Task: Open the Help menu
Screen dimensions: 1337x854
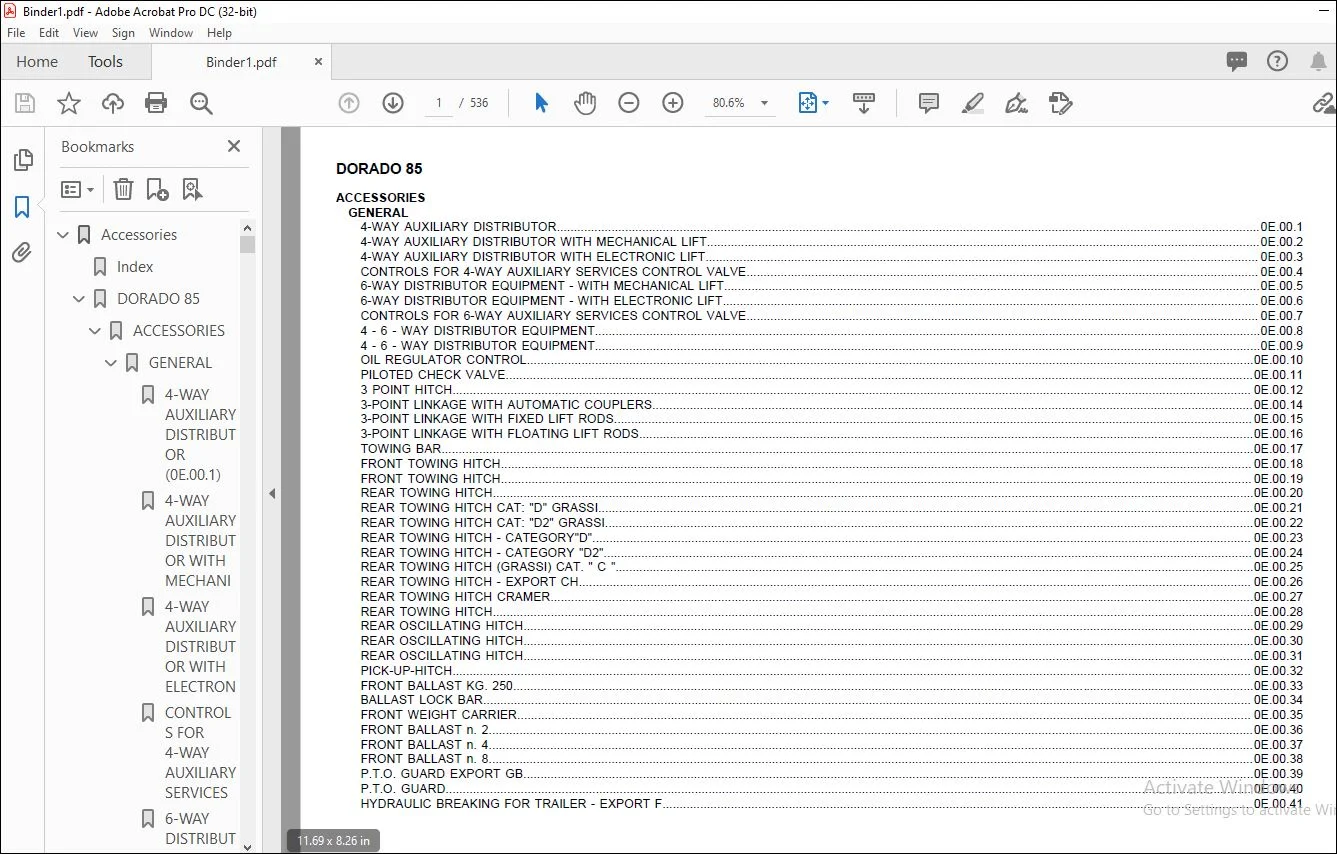Action: coord(219,33)
